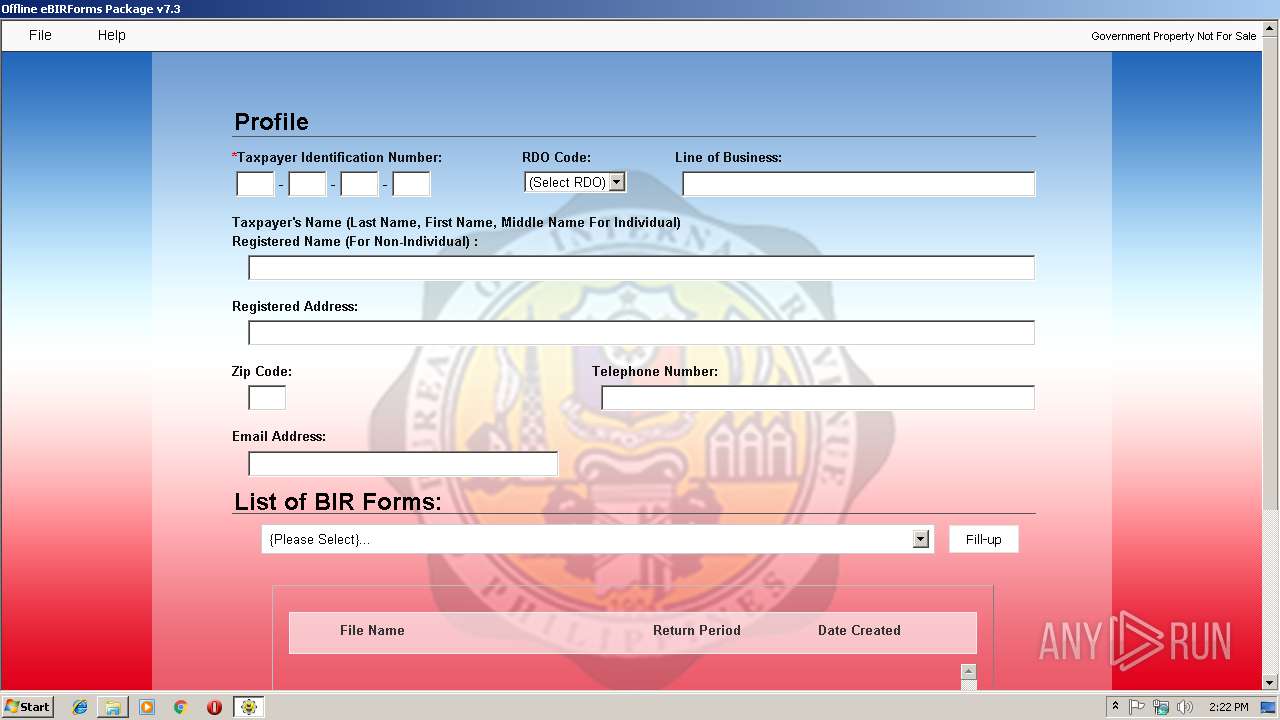Screen dimensions: 1280x720
Task: Open media player taskbar icon
Action: point(147,707)
